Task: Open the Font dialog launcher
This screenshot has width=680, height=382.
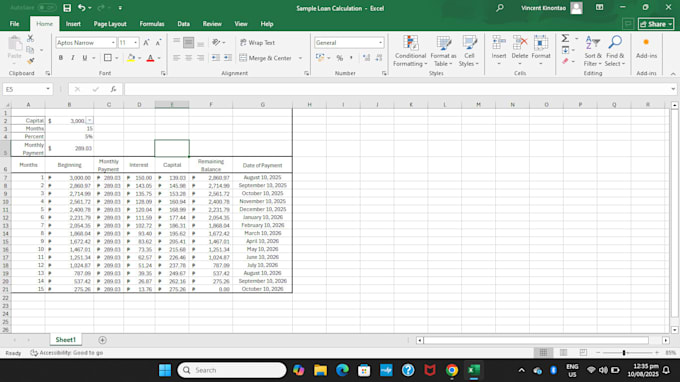Action: pos(163,73)
